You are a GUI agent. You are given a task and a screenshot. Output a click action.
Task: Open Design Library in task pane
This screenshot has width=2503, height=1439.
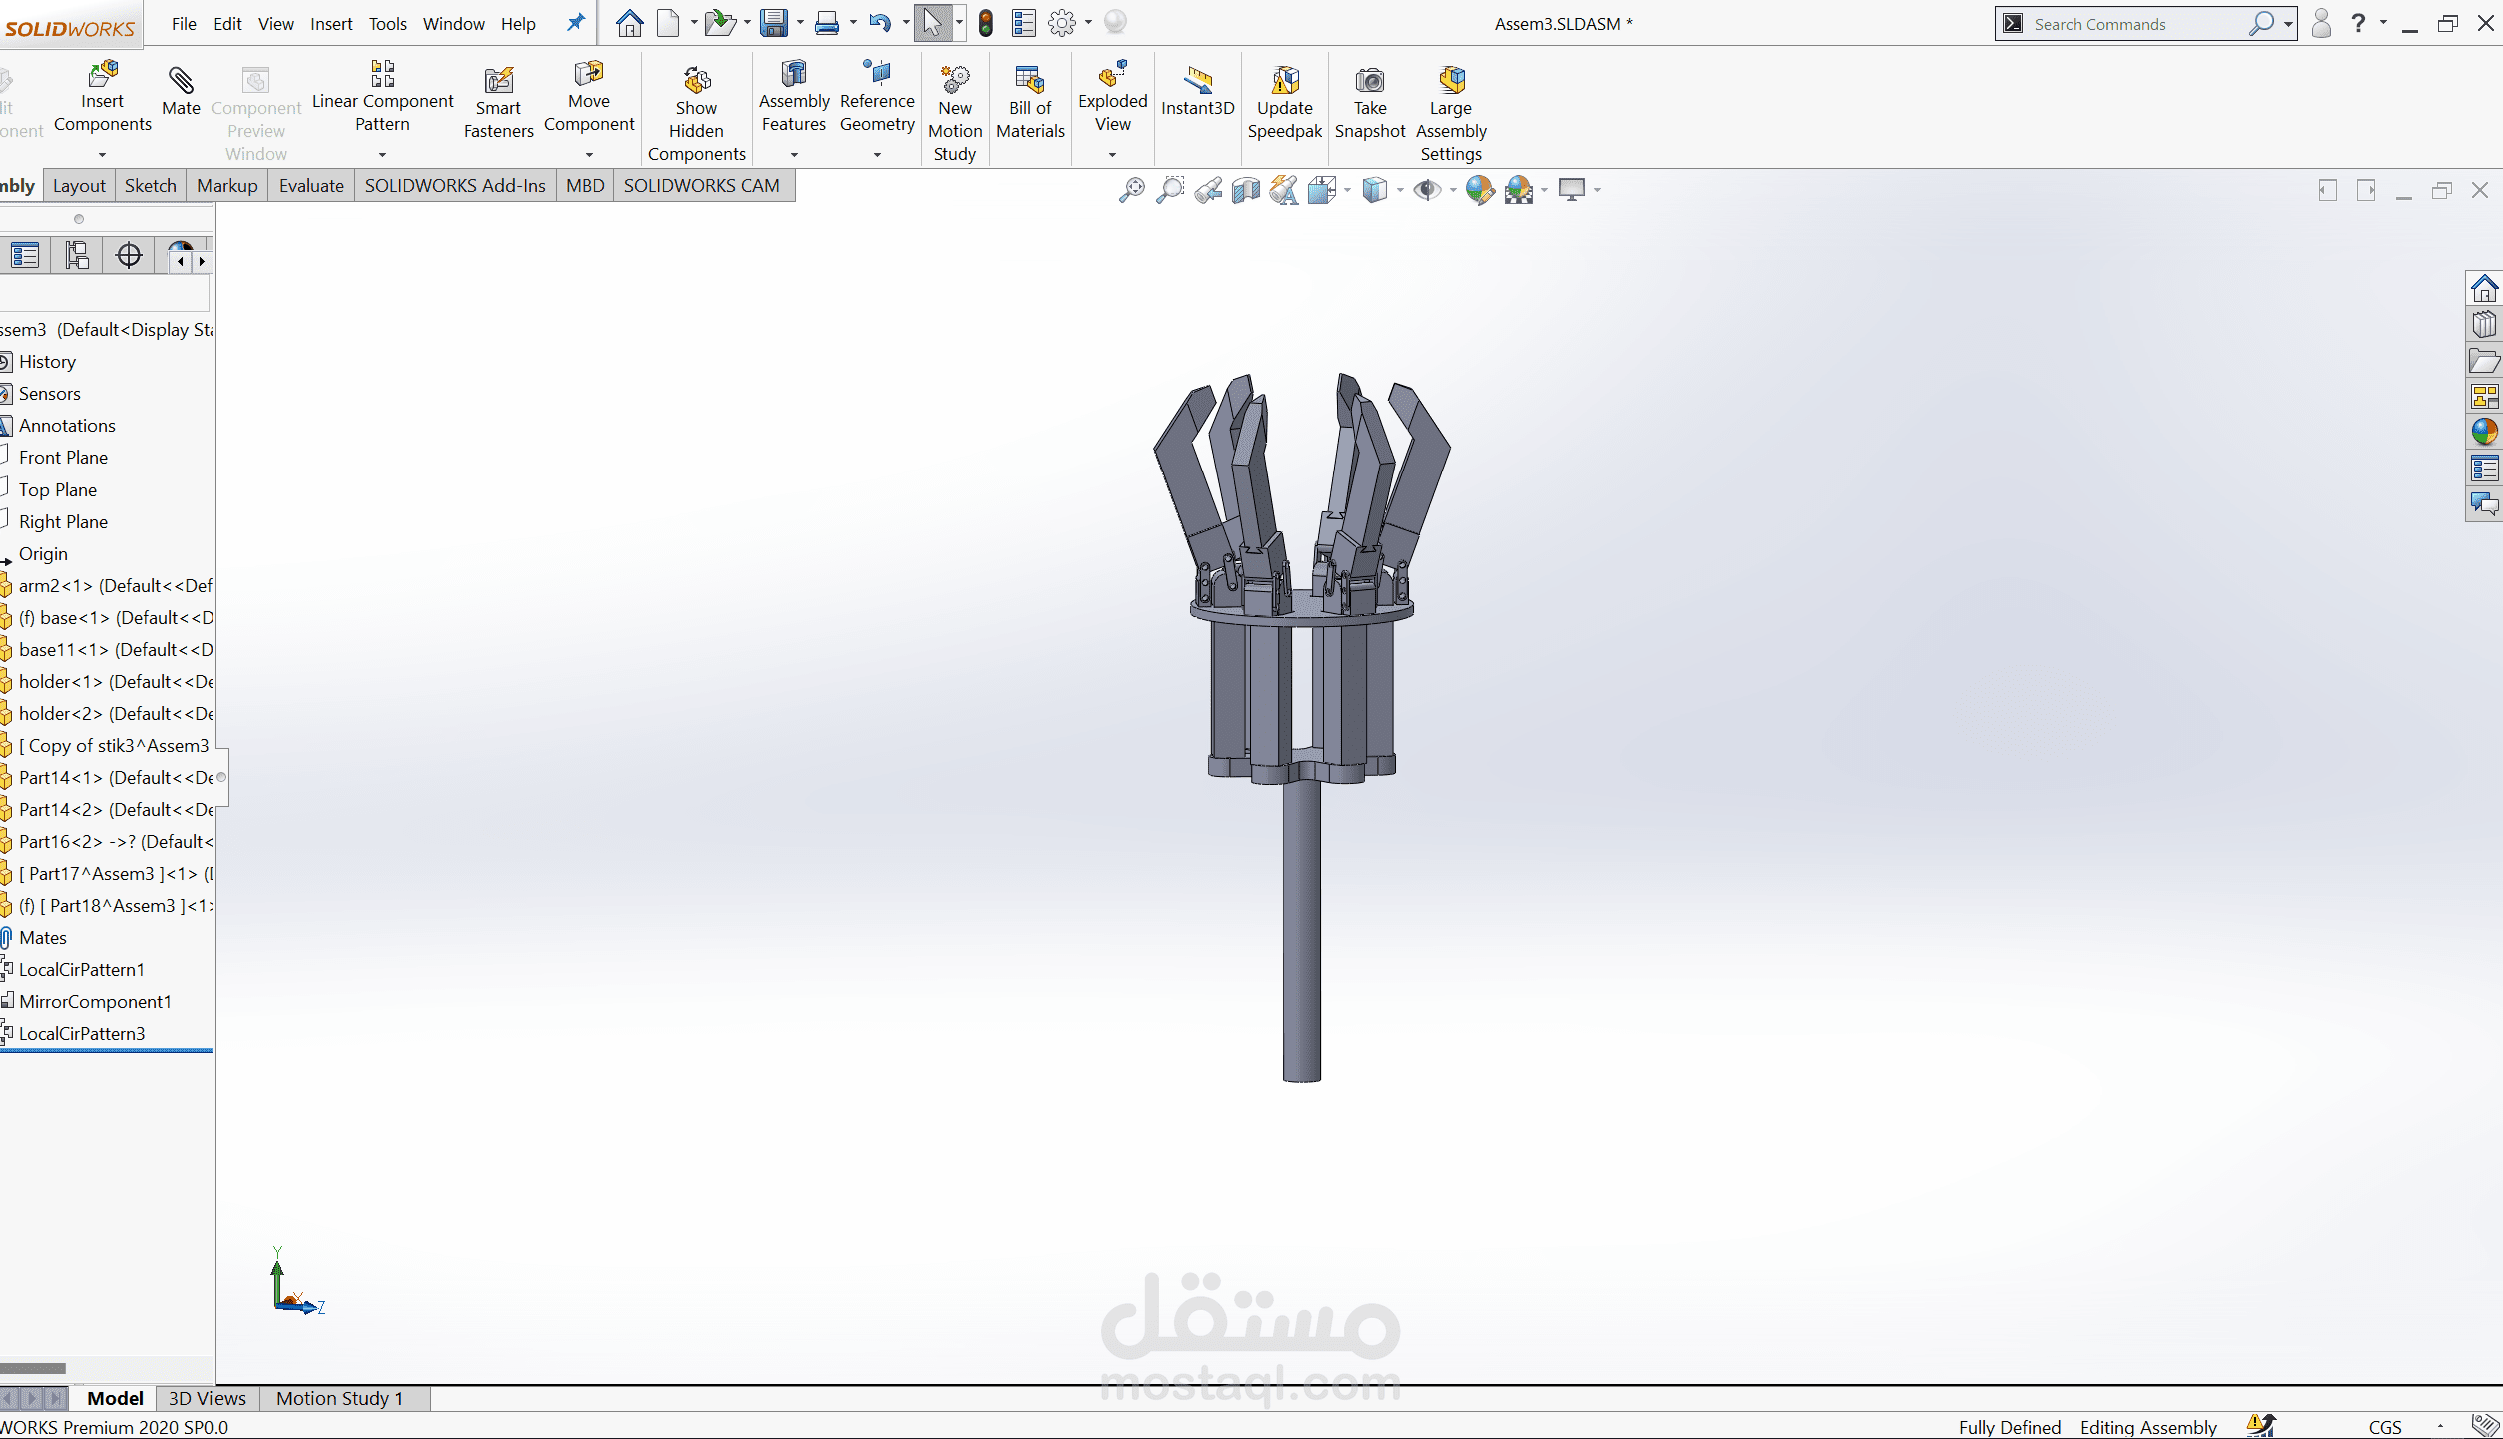(x=2484, y=325)
